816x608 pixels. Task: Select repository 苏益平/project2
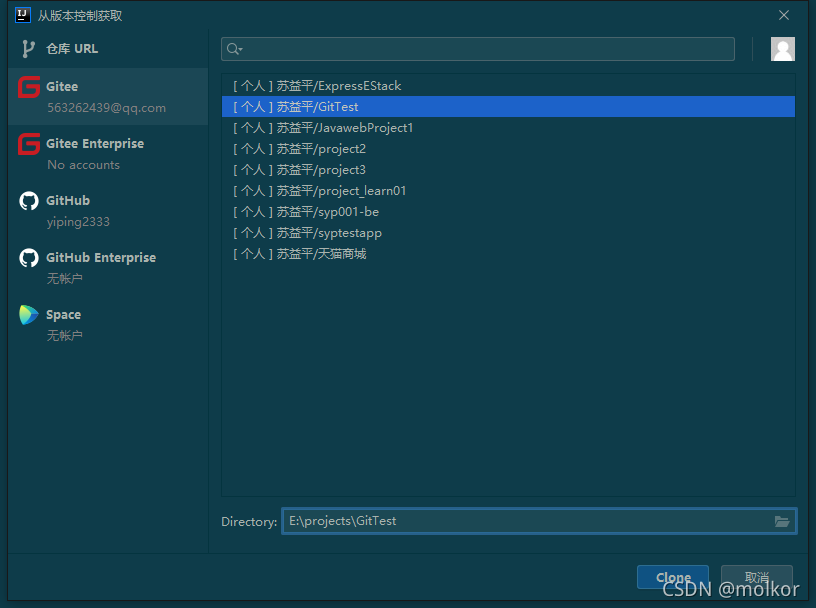point(508,149)
